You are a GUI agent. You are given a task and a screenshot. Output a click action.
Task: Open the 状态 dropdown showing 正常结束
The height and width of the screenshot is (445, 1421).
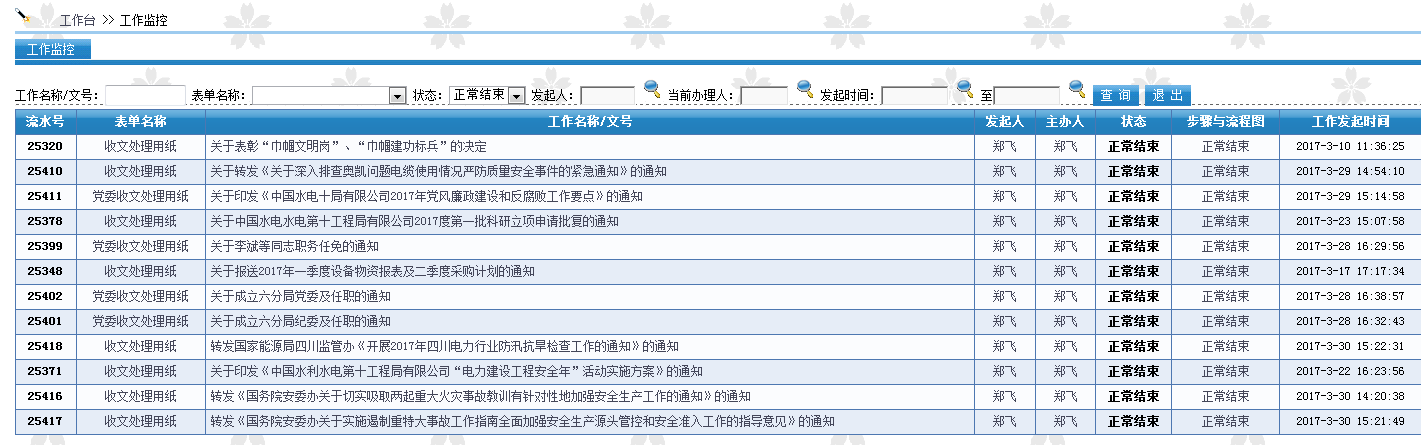[x=516, y=96]
